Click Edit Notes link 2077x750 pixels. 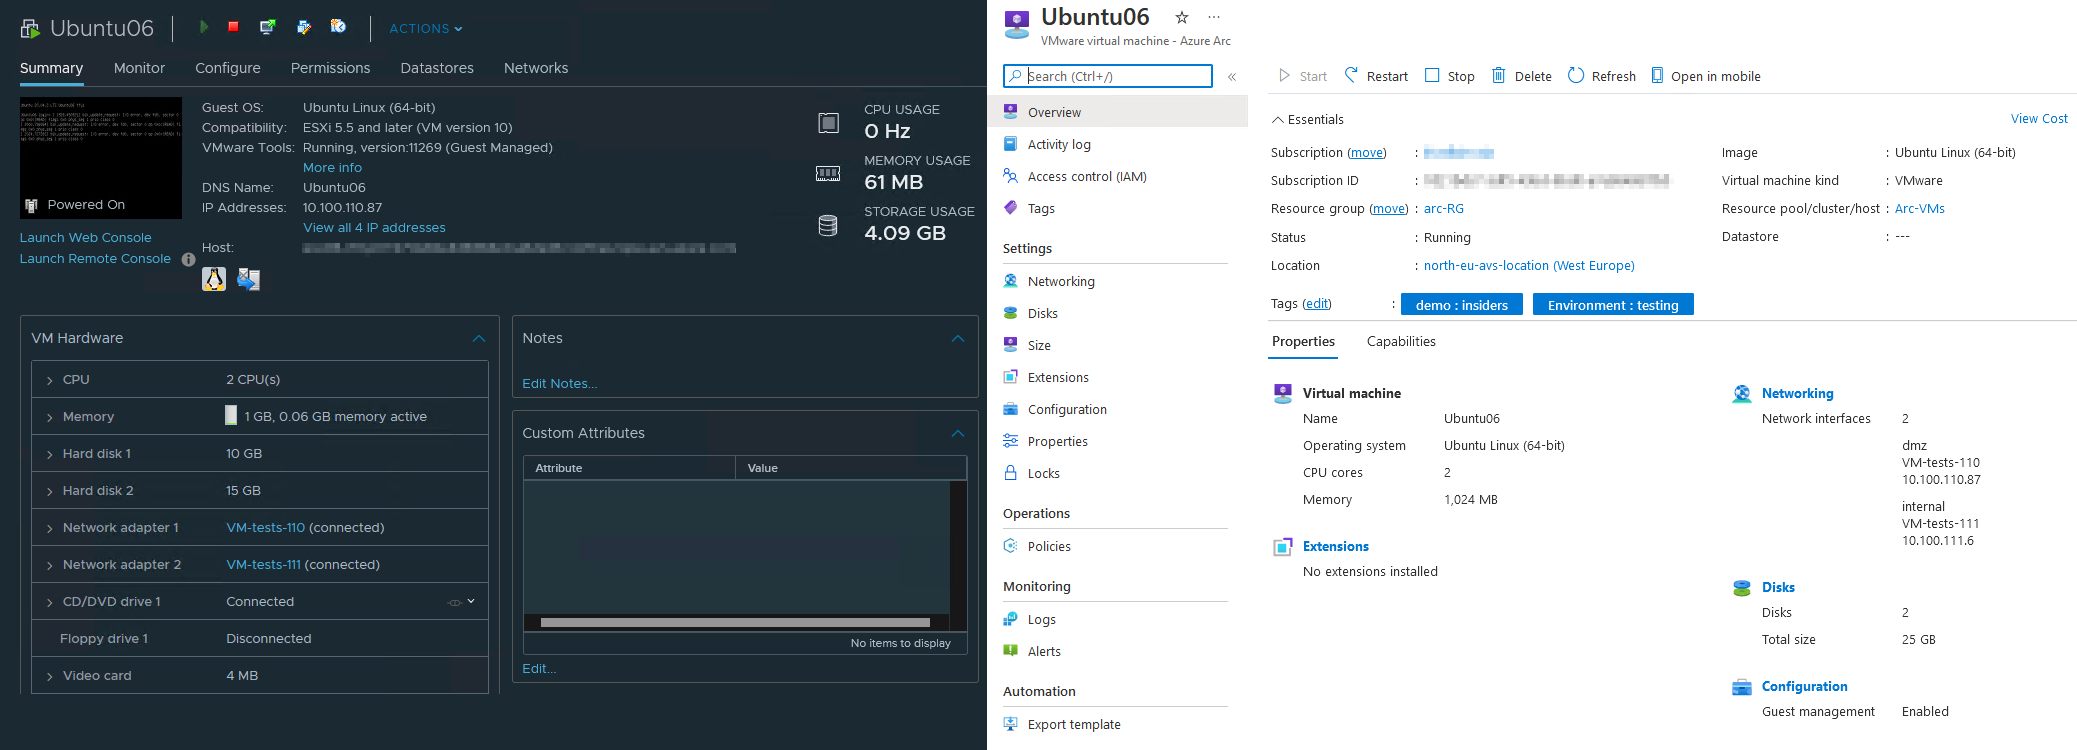pos(559,384)
